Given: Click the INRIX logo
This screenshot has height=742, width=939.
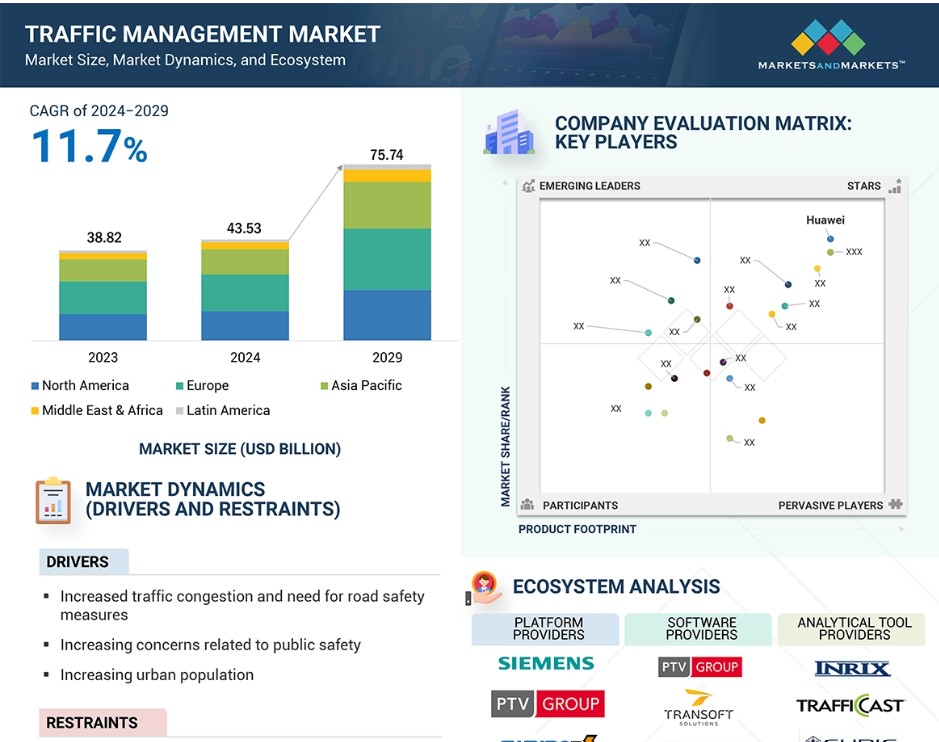Looking at the screenshot, I should [x=853, y=668].
